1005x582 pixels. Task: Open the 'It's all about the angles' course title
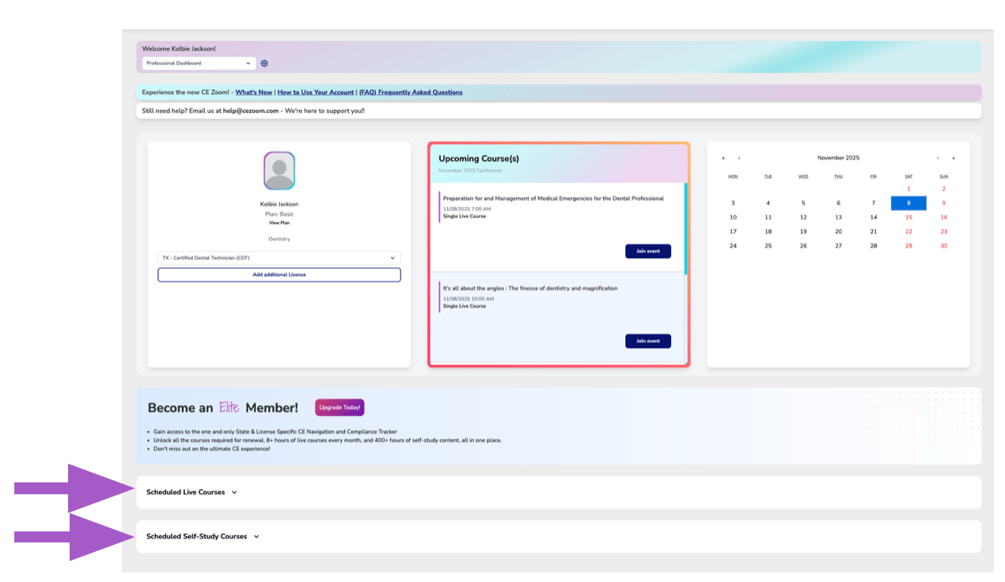click(x=530, y=288)
